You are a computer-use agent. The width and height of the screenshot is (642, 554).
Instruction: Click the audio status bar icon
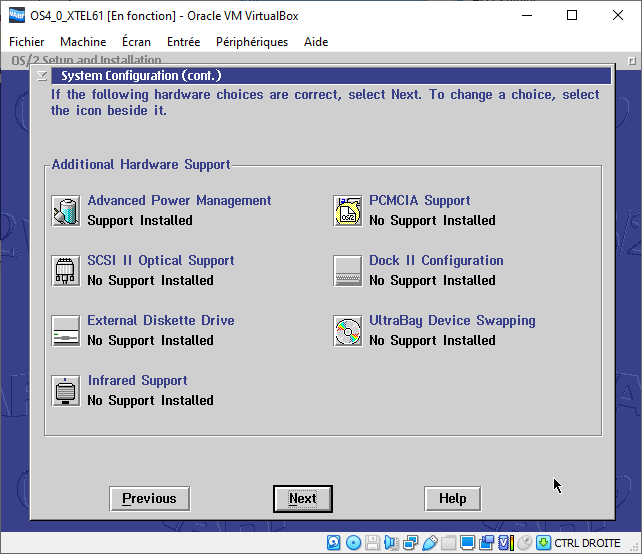pyautogui.click(x=392, y=543)
